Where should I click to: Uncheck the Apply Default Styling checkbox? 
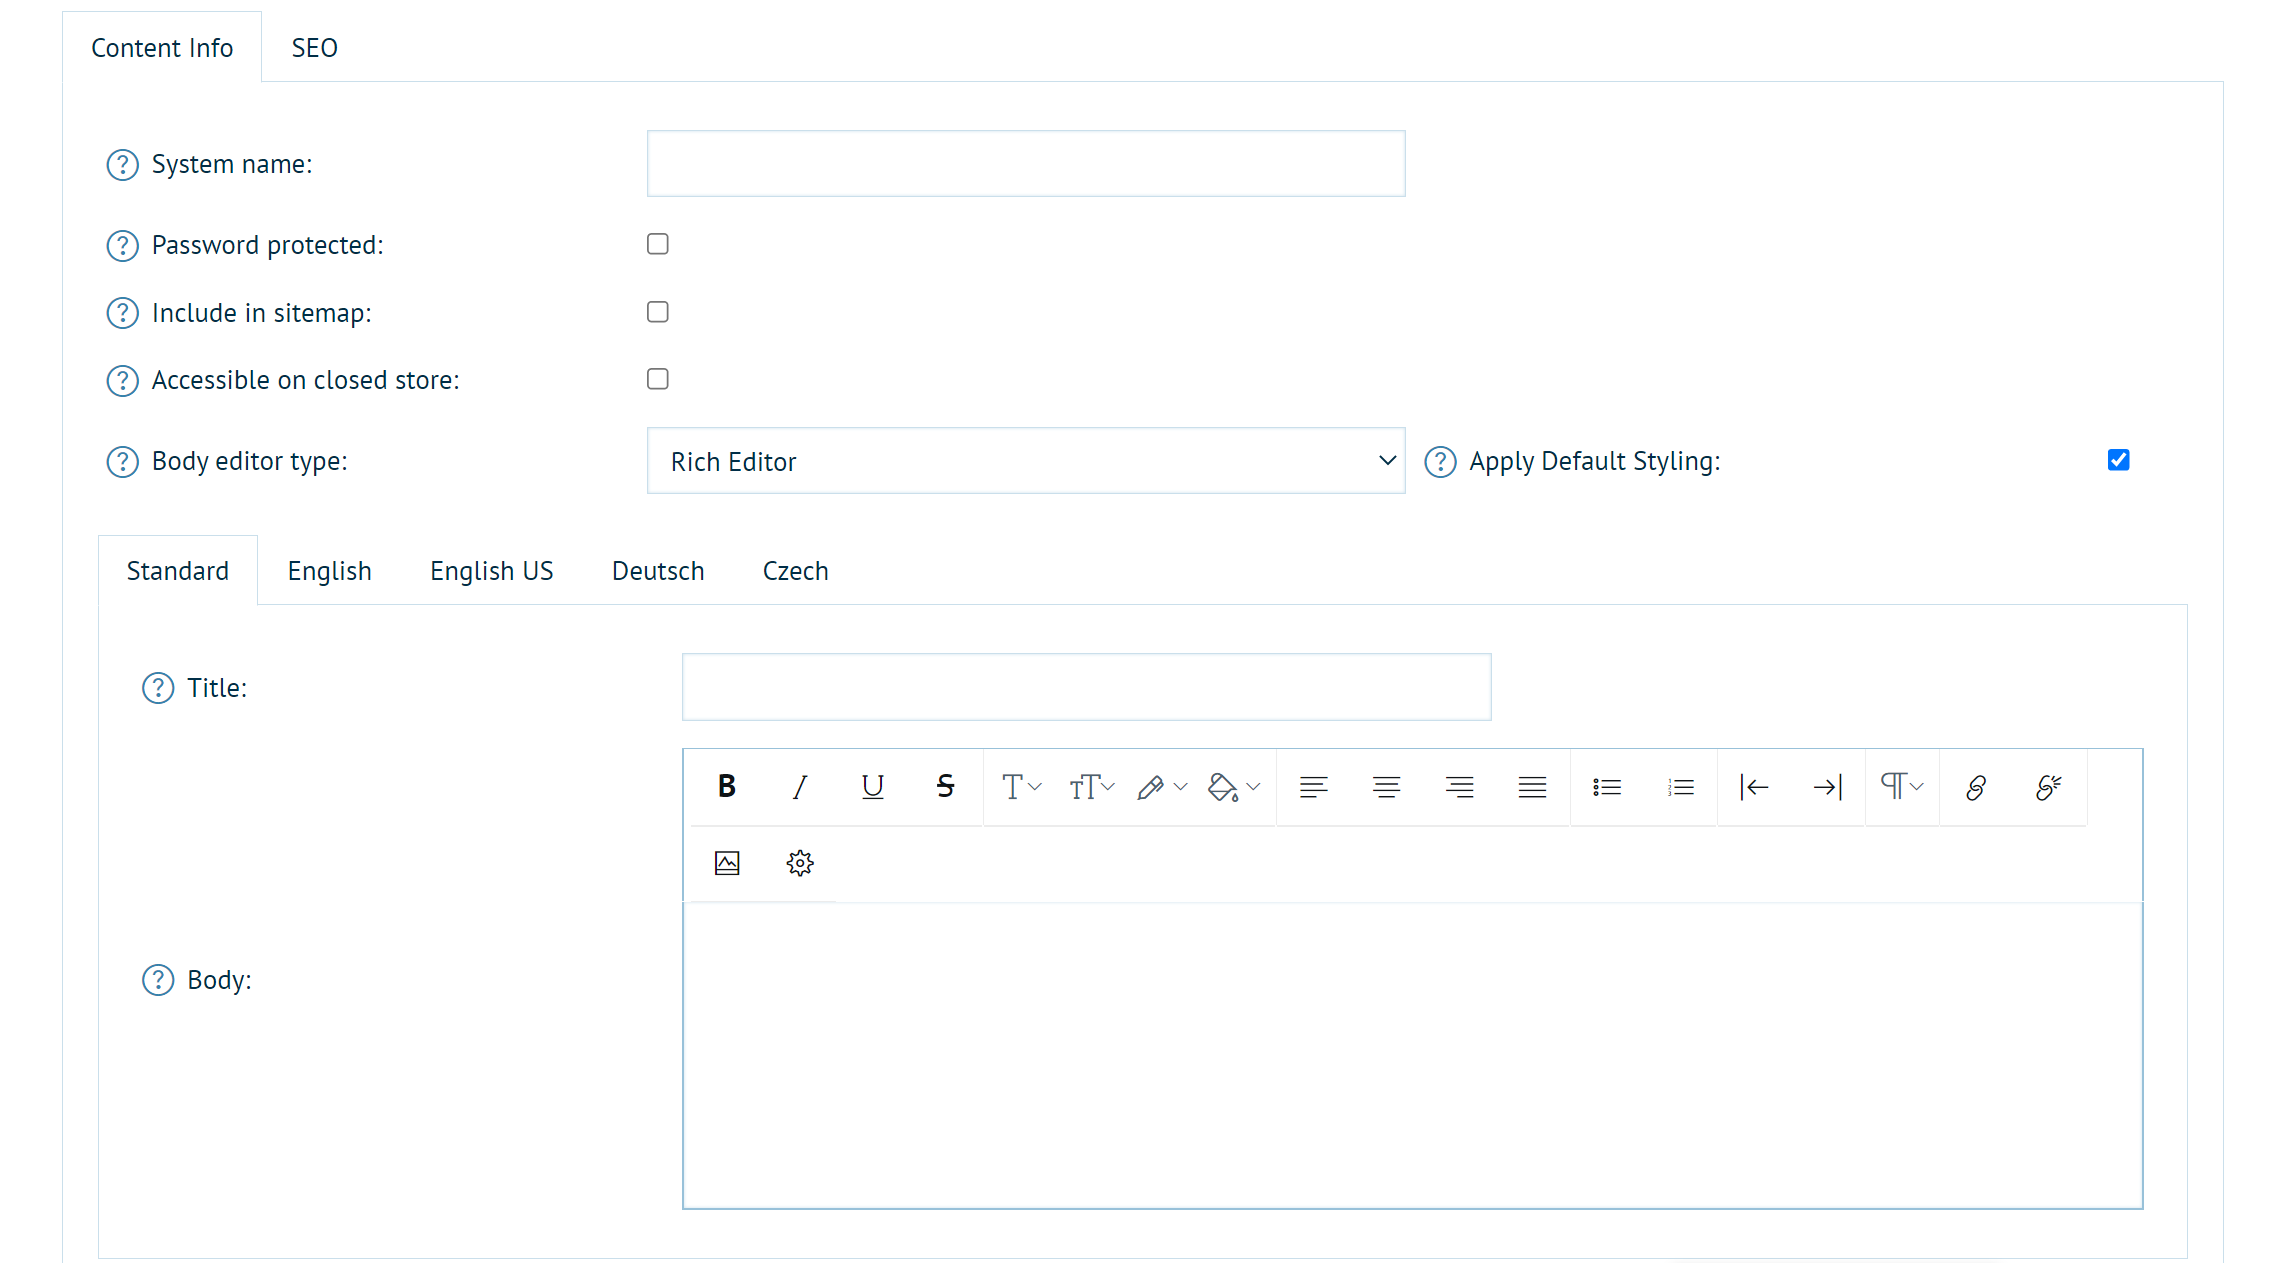(2118, 460)
